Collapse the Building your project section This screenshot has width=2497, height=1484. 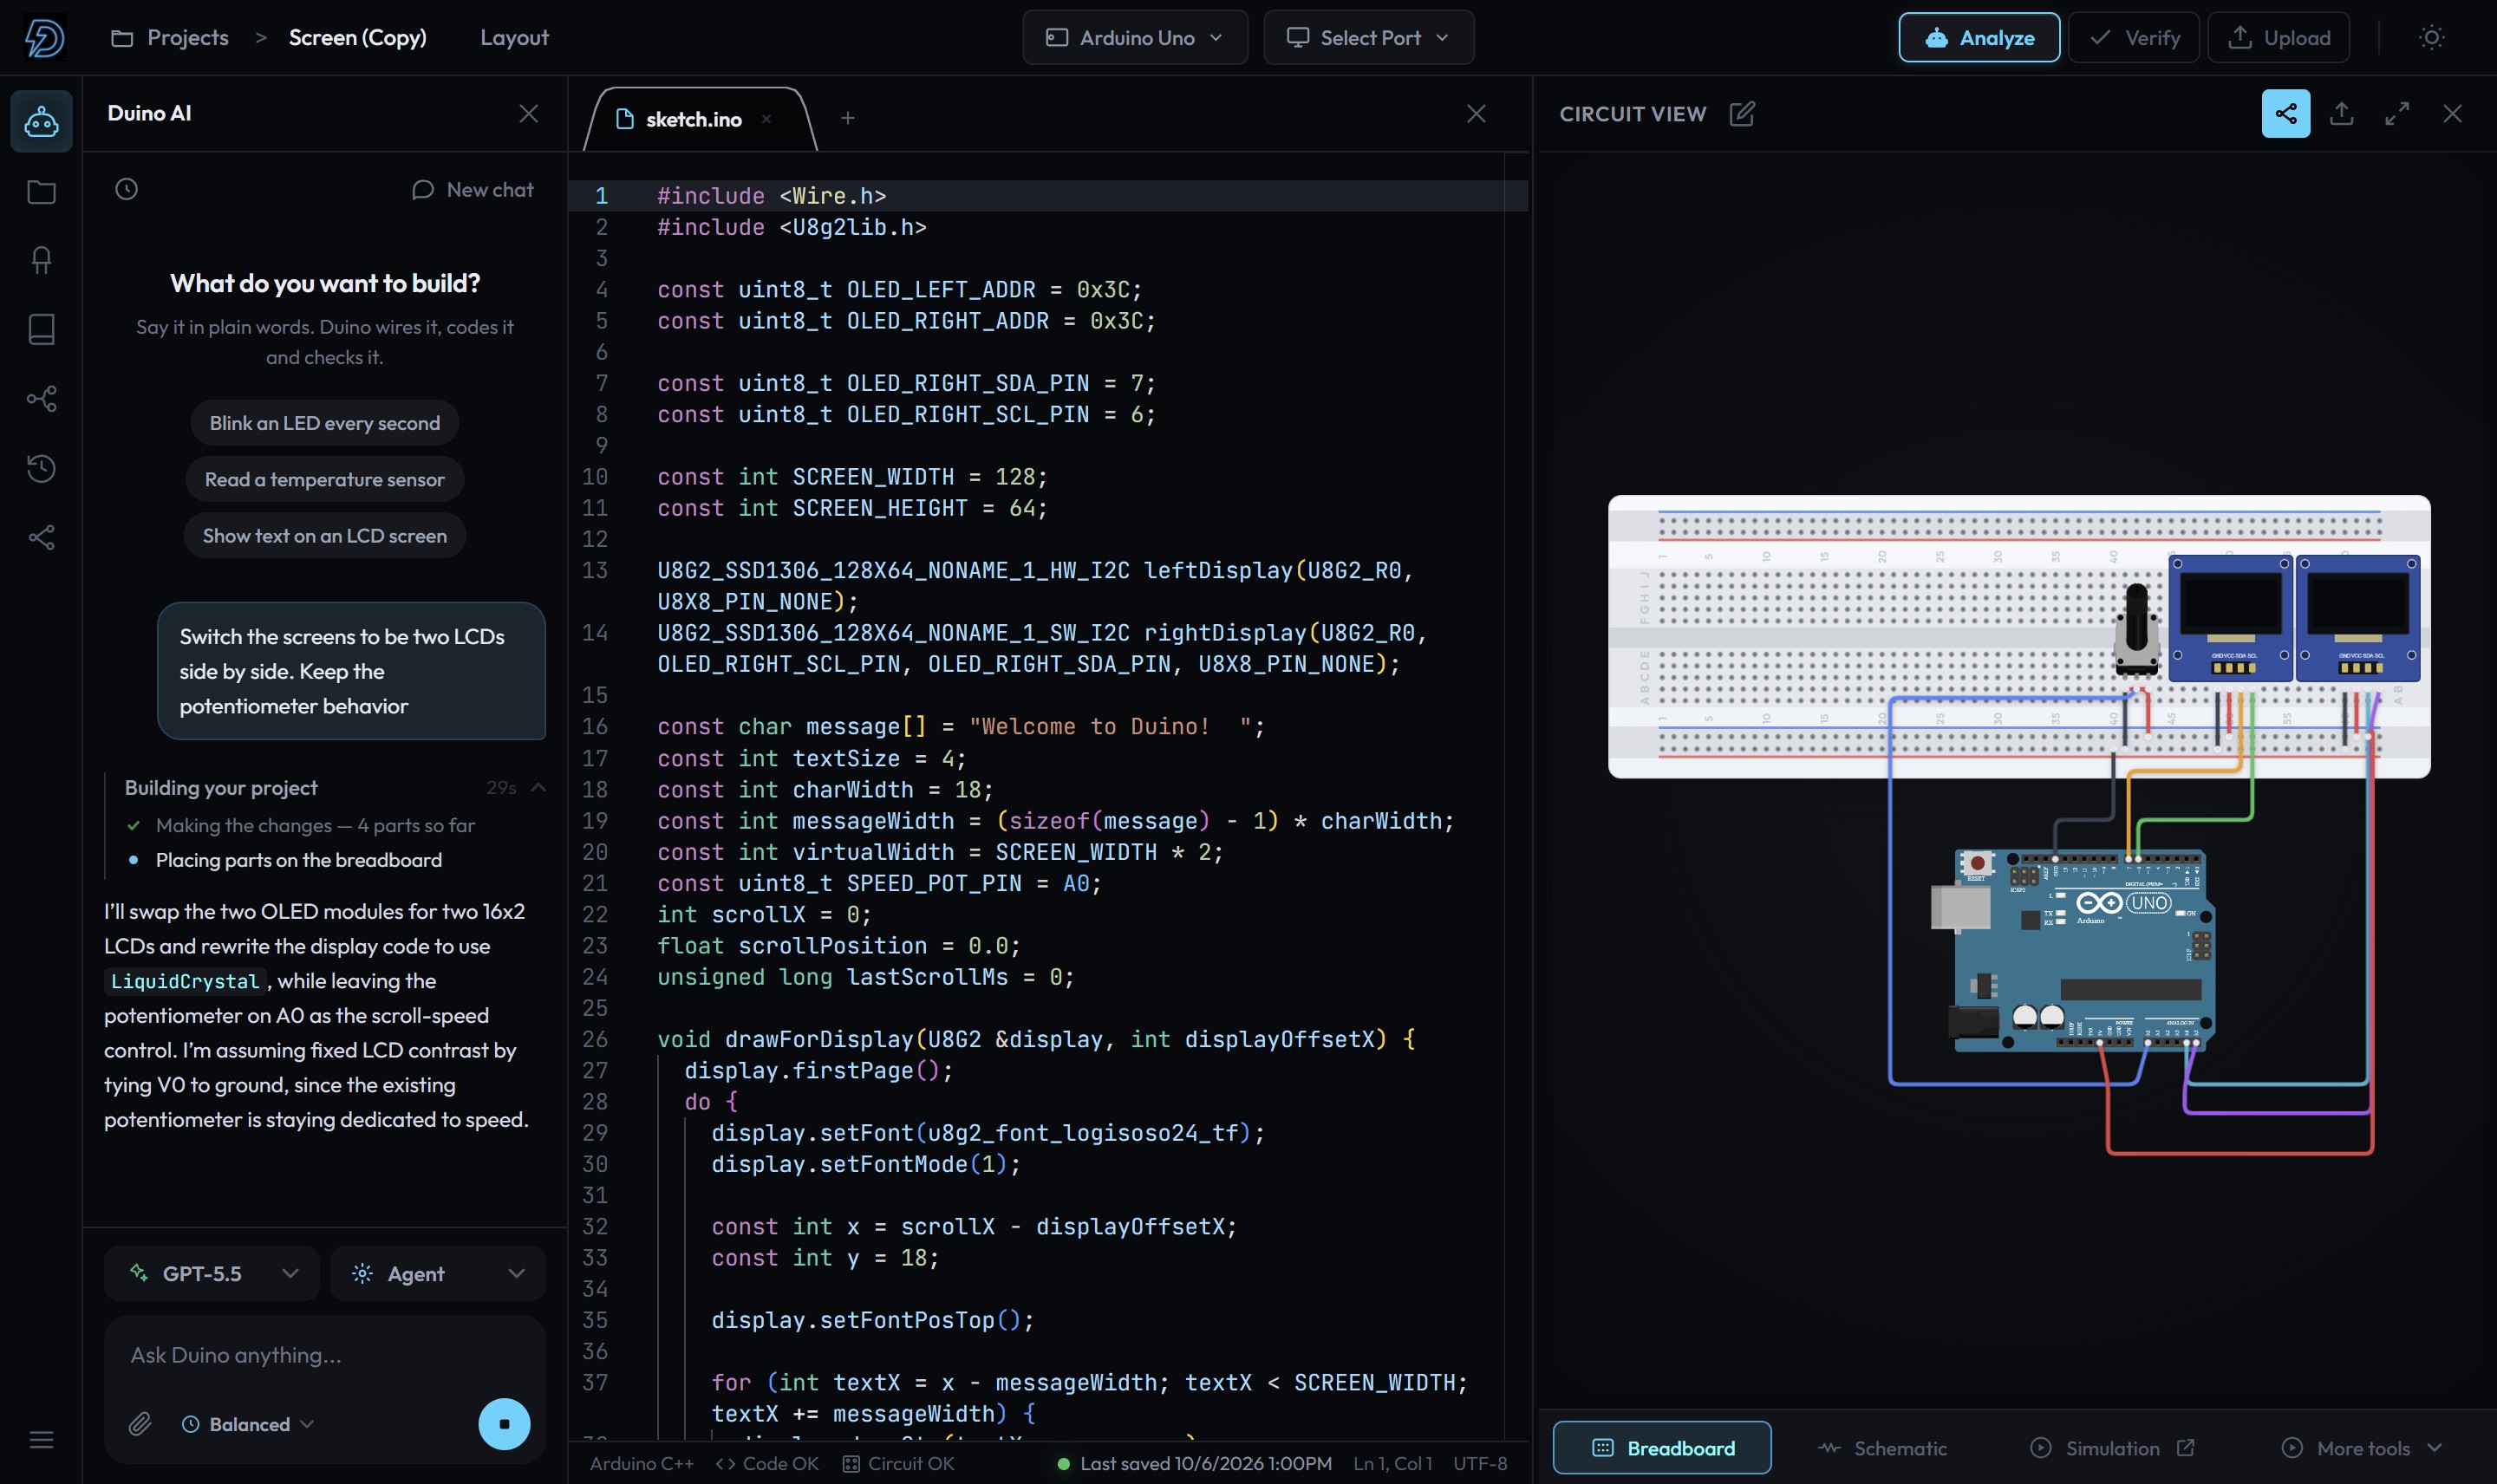coord(538,787)
